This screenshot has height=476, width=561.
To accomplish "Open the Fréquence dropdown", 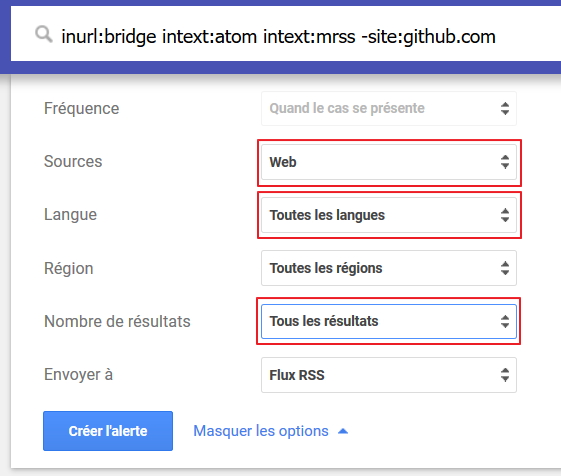I will 389,108.
